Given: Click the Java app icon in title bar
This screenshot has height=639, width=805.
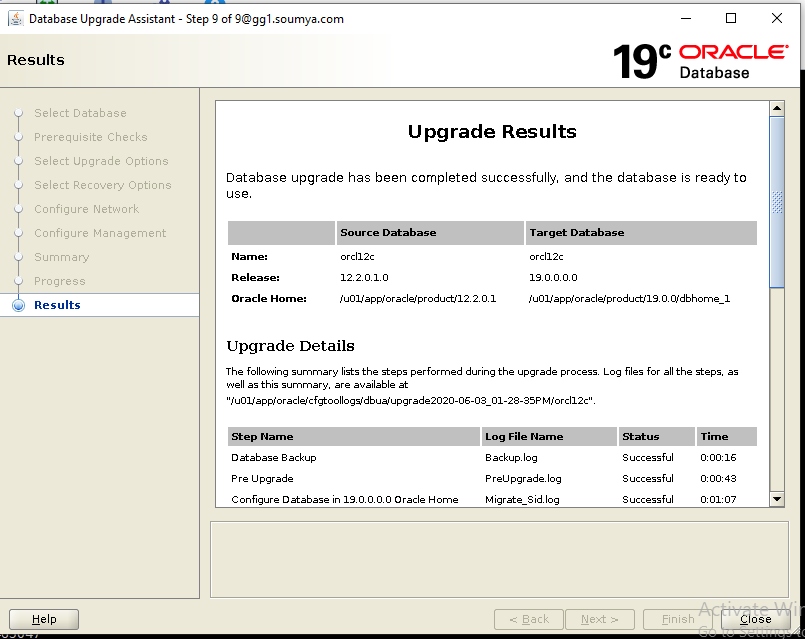Looking at the screenshot, I should [16, 19].
